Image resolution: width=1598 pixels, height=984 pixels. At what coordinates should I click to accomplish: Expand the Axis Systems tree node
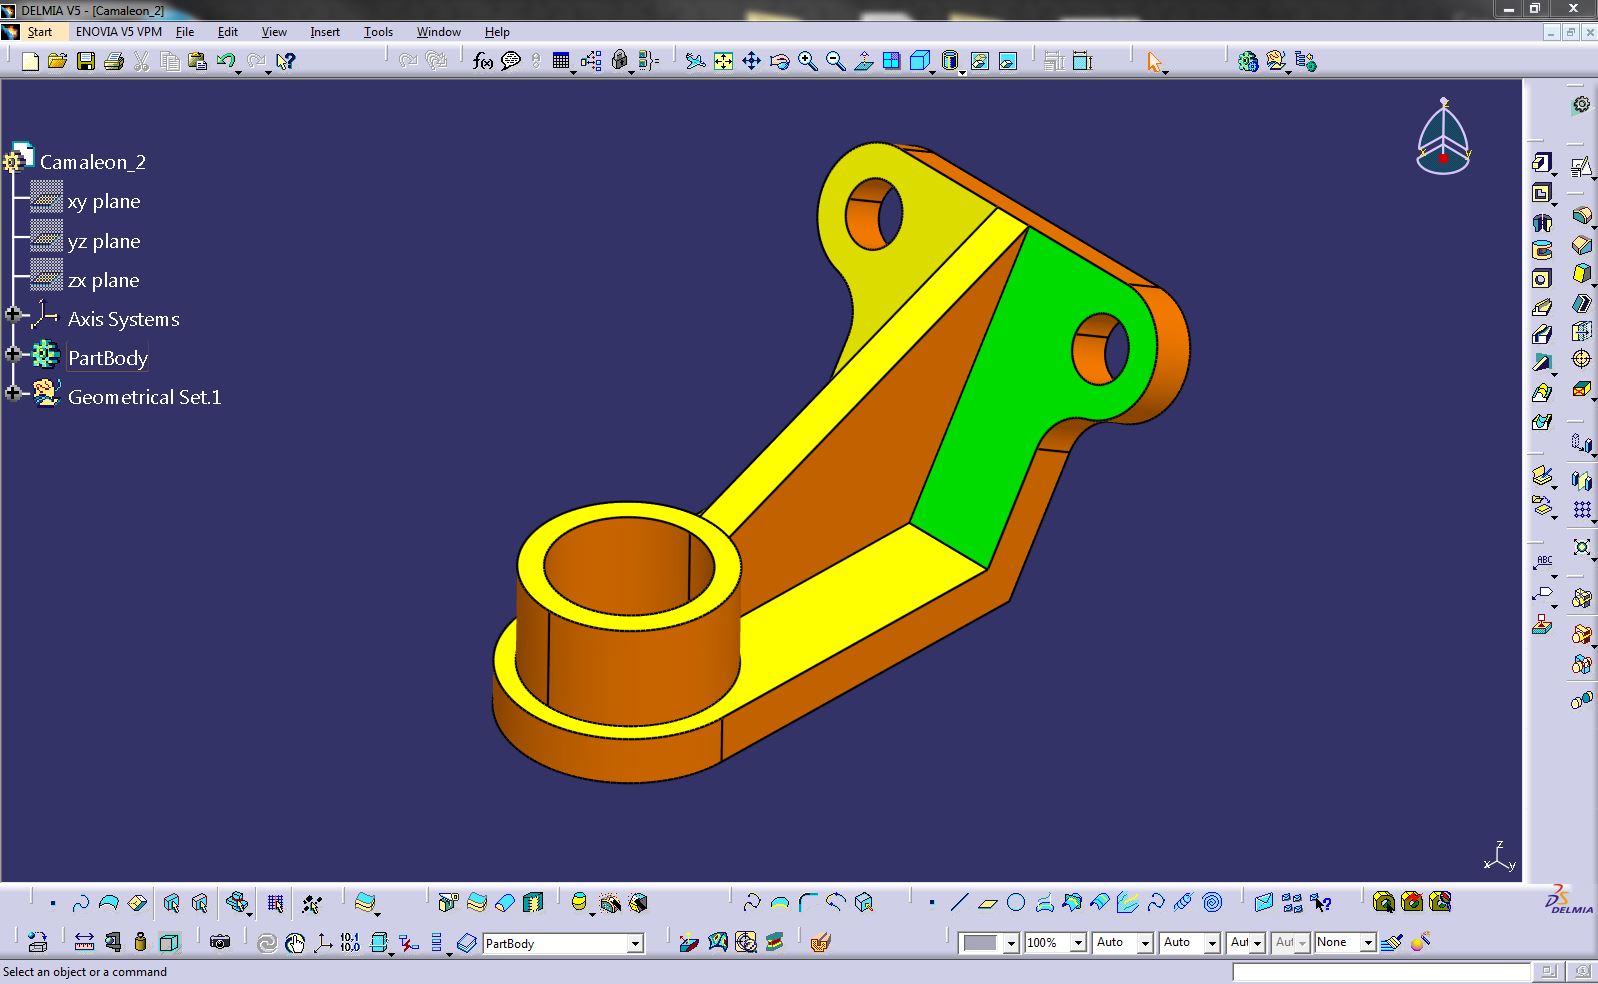13,315
